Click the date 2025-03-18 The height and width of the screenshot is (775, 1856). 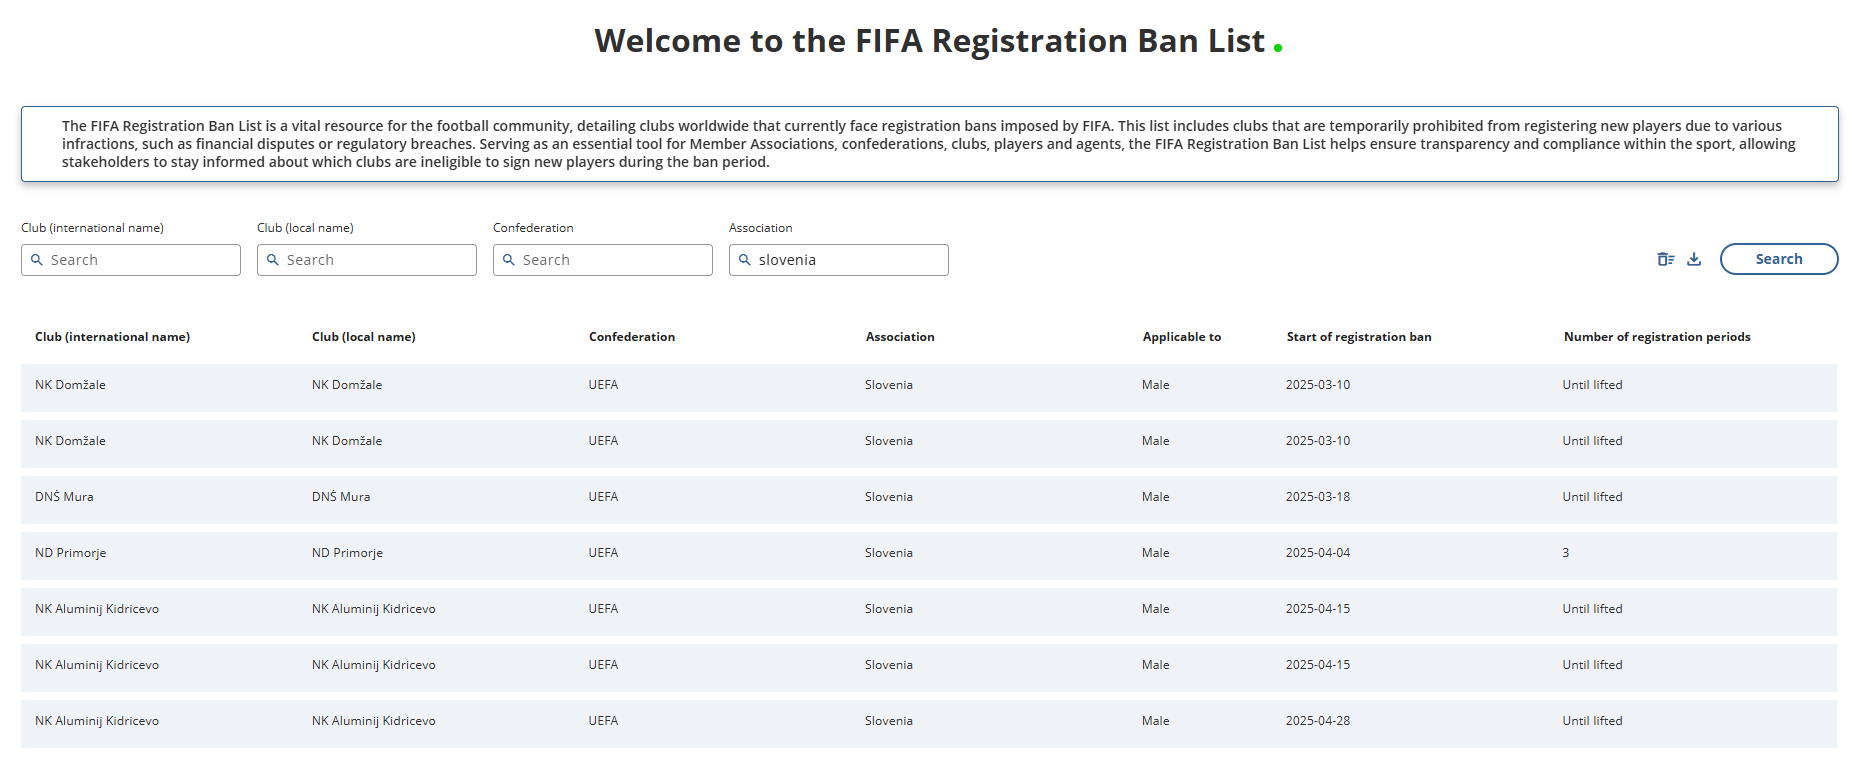(1318, 497)
